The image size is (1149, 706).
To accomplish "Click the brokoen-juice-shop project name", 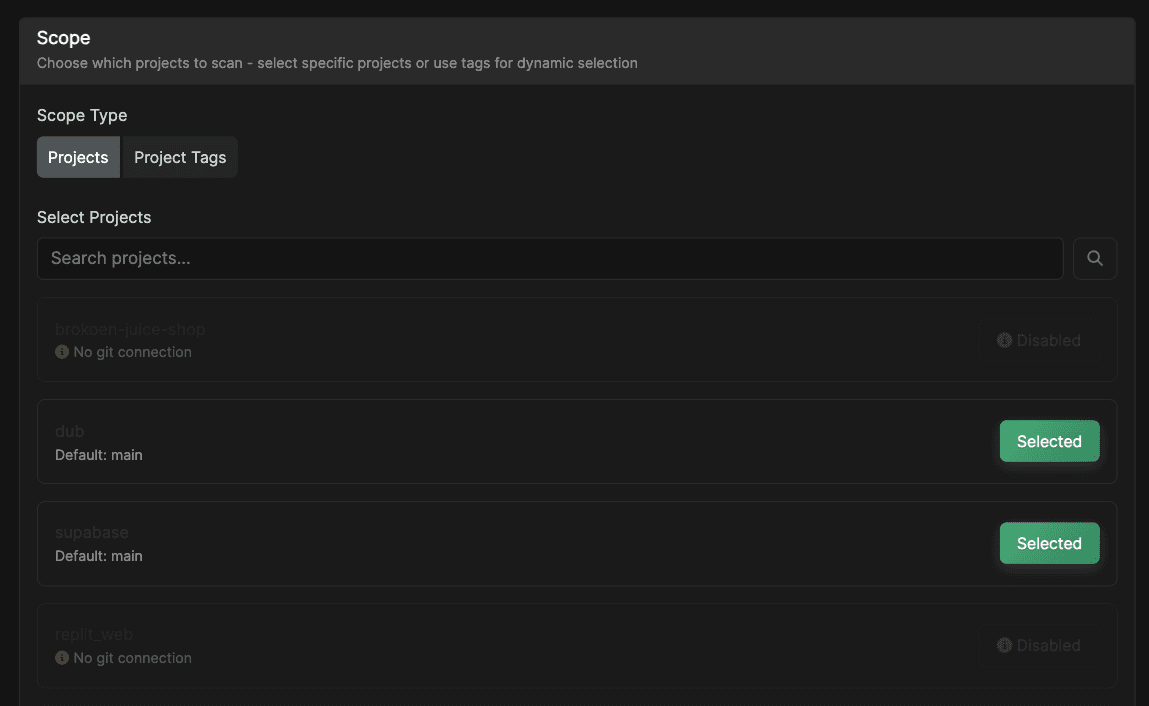I will click(x=130, y=329).
